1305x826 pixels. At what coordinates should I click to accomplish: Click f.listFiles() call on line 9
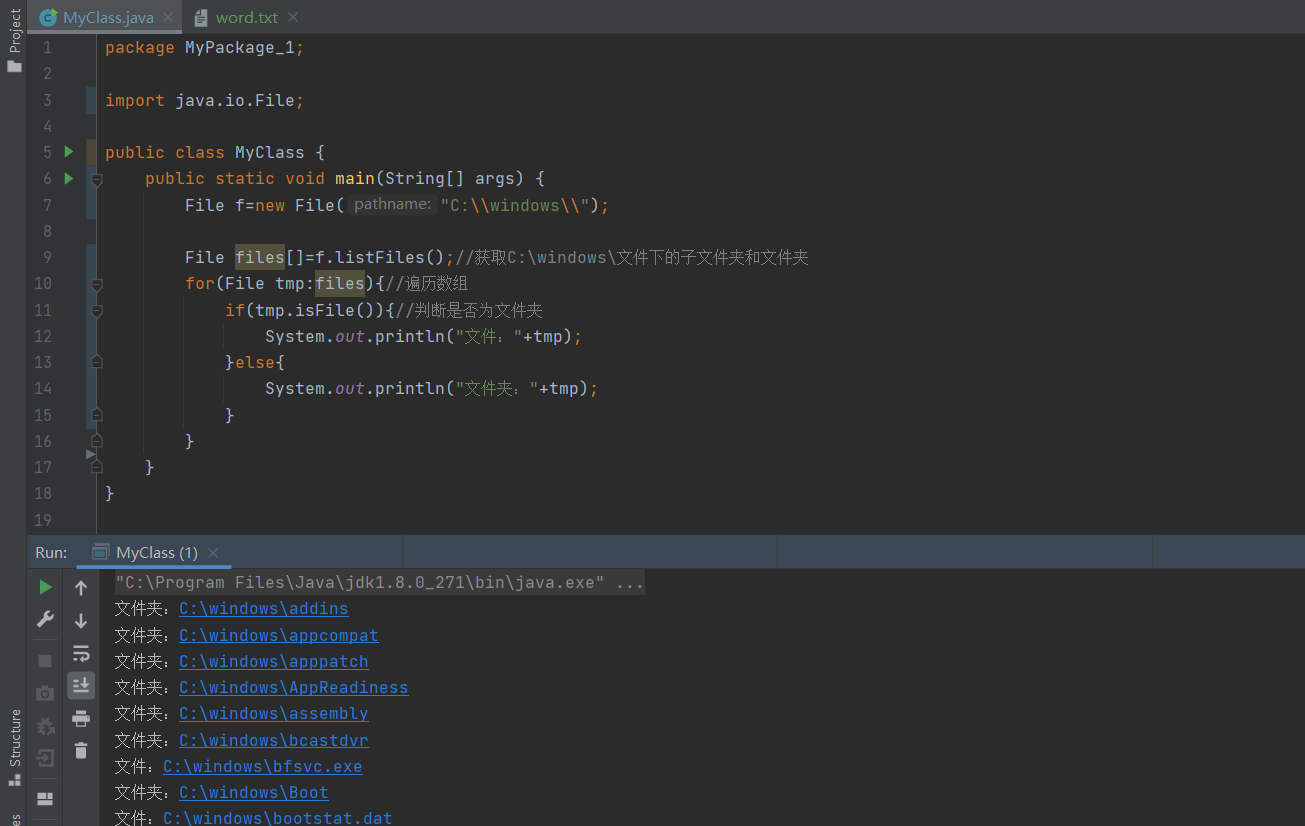tap(379, 257)
